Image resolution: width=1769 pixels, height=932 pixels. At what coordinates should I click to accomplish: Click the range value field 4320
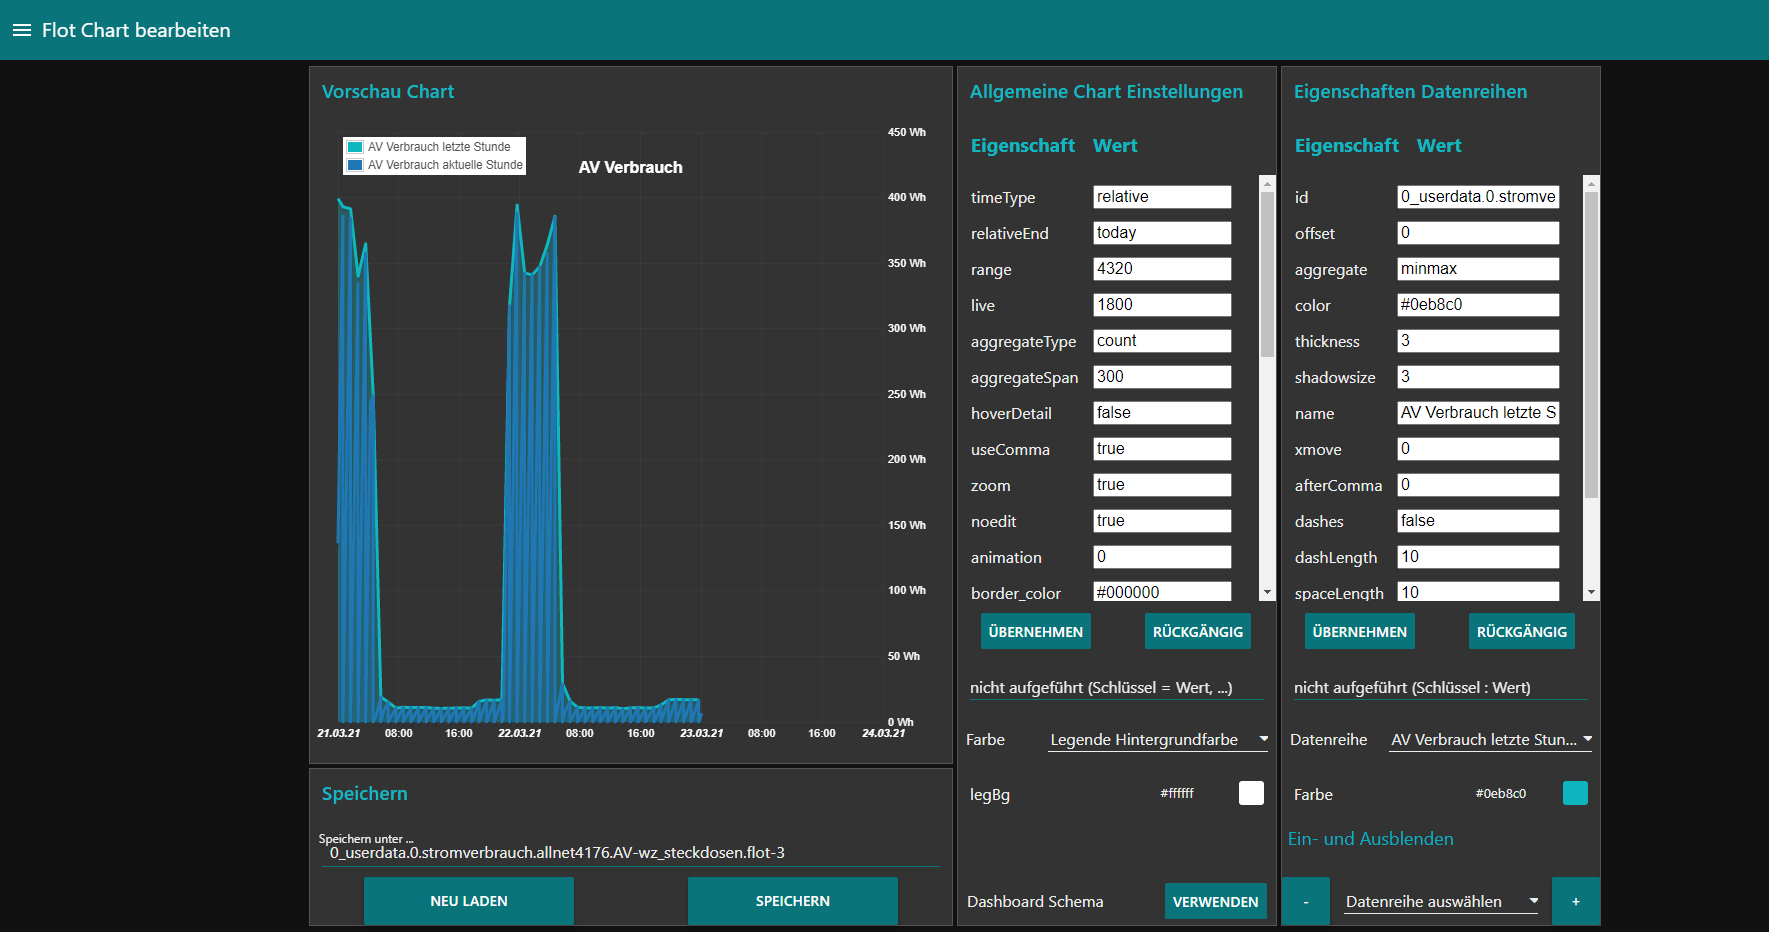pyautogui.click(x=1162, y=269)
